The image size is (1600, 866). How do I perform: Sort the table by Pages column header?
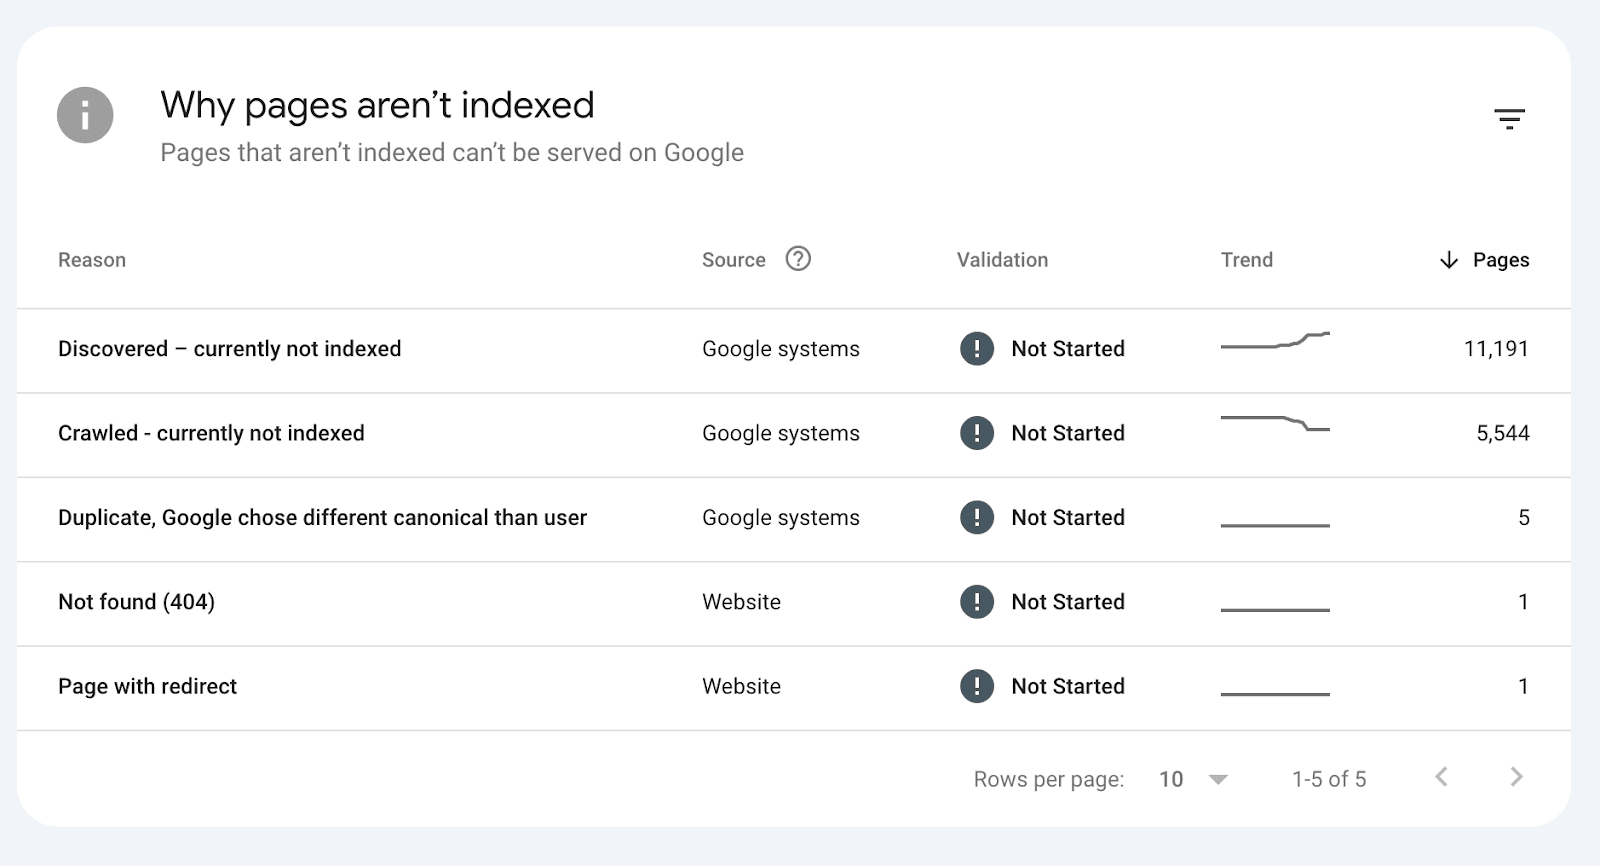tap(1500, 260)
